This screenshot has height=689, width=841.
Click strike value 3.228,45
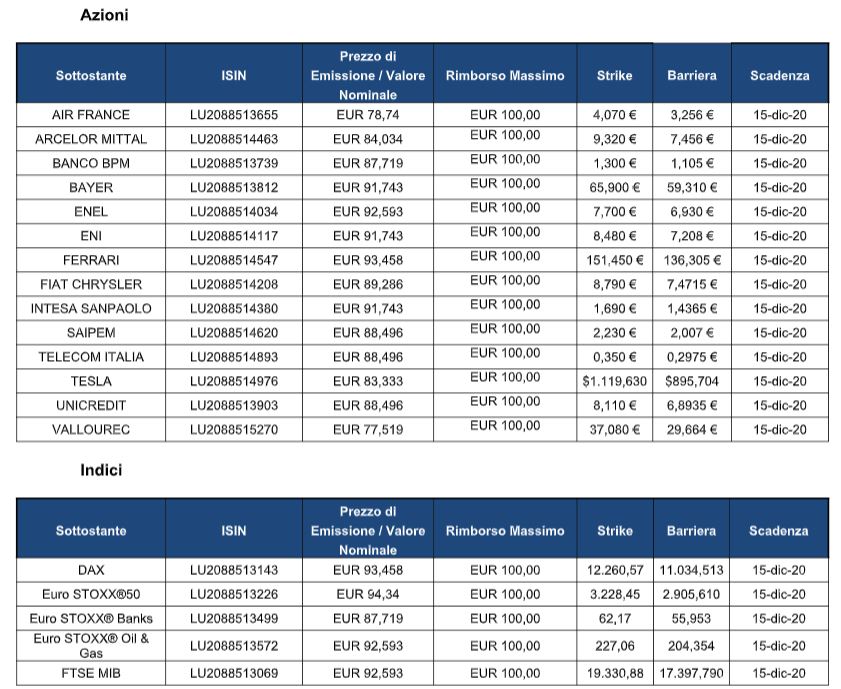pos(615,594)
